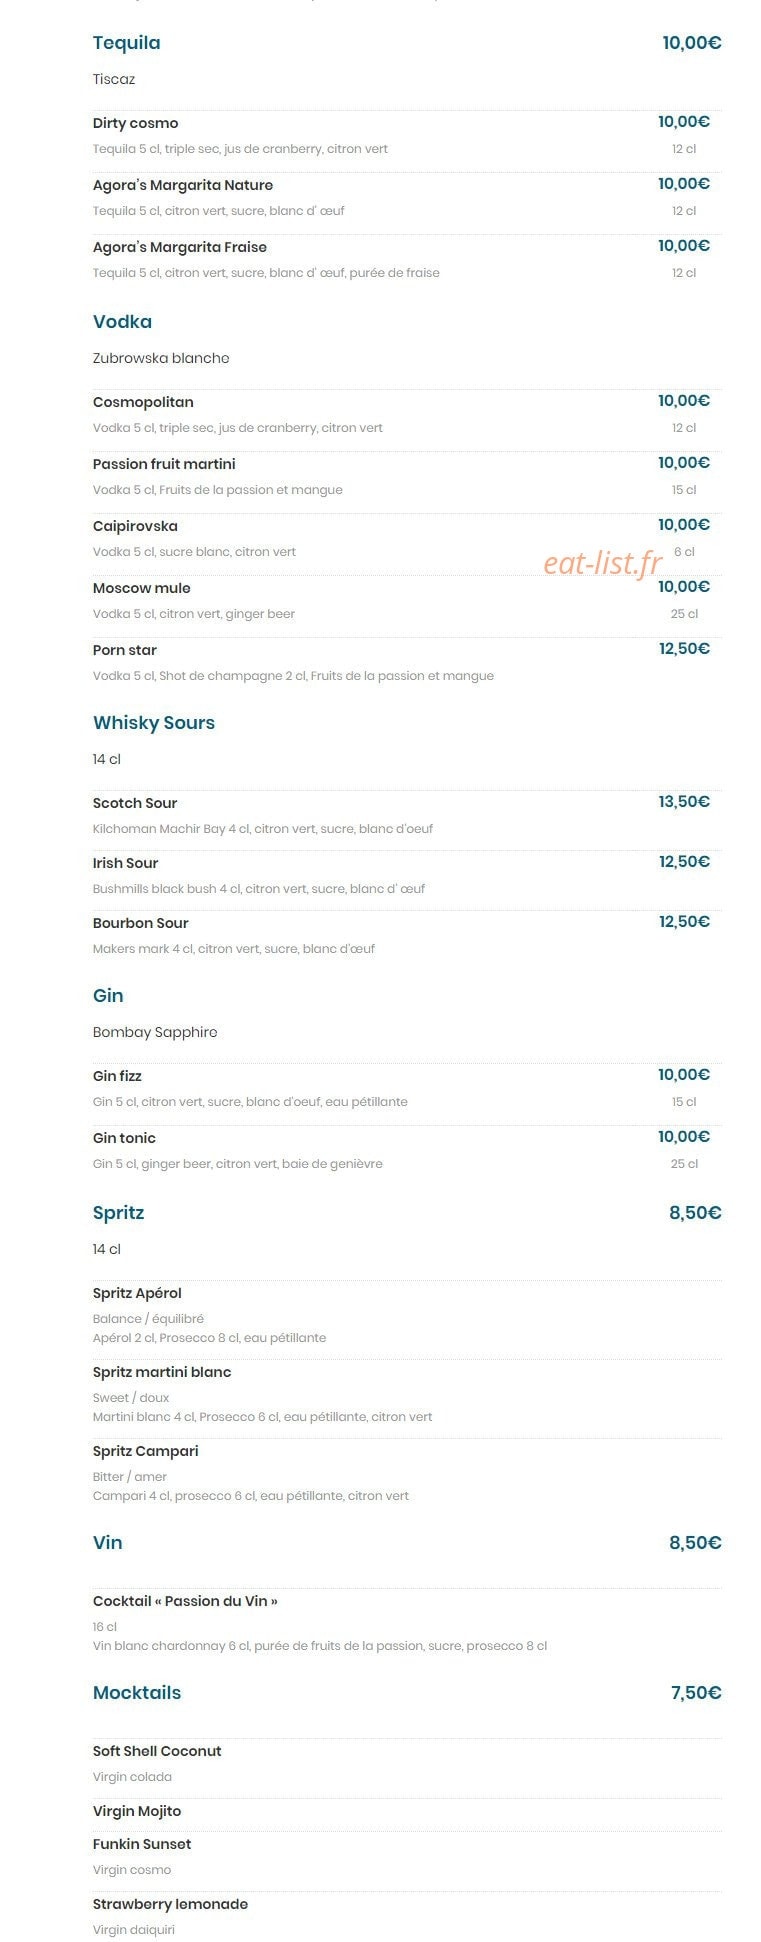This screenshot has height=1942, width=761.
Task: Select the Dirty cosmo cocktail item
Action: coord(135,123)
